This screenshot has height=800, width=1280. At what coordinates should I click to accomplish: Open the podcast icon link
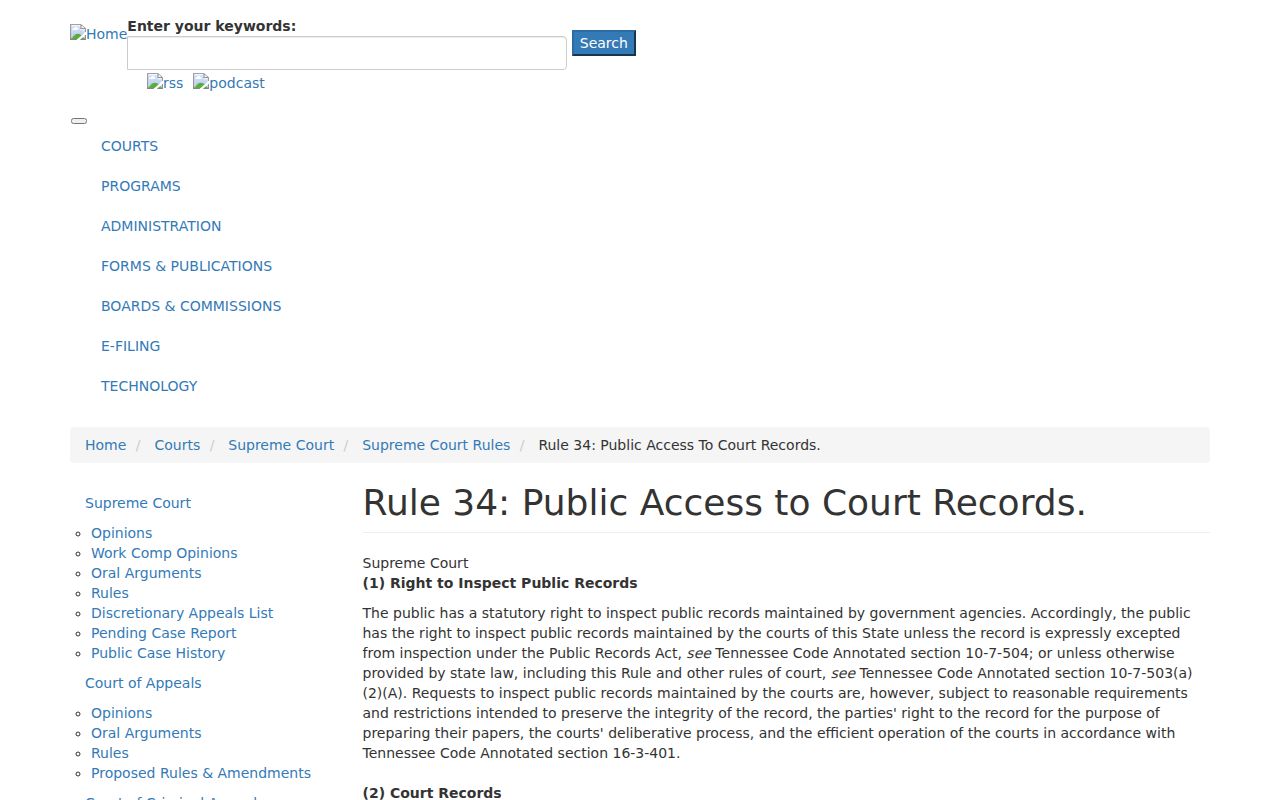(x=229, y=83)
